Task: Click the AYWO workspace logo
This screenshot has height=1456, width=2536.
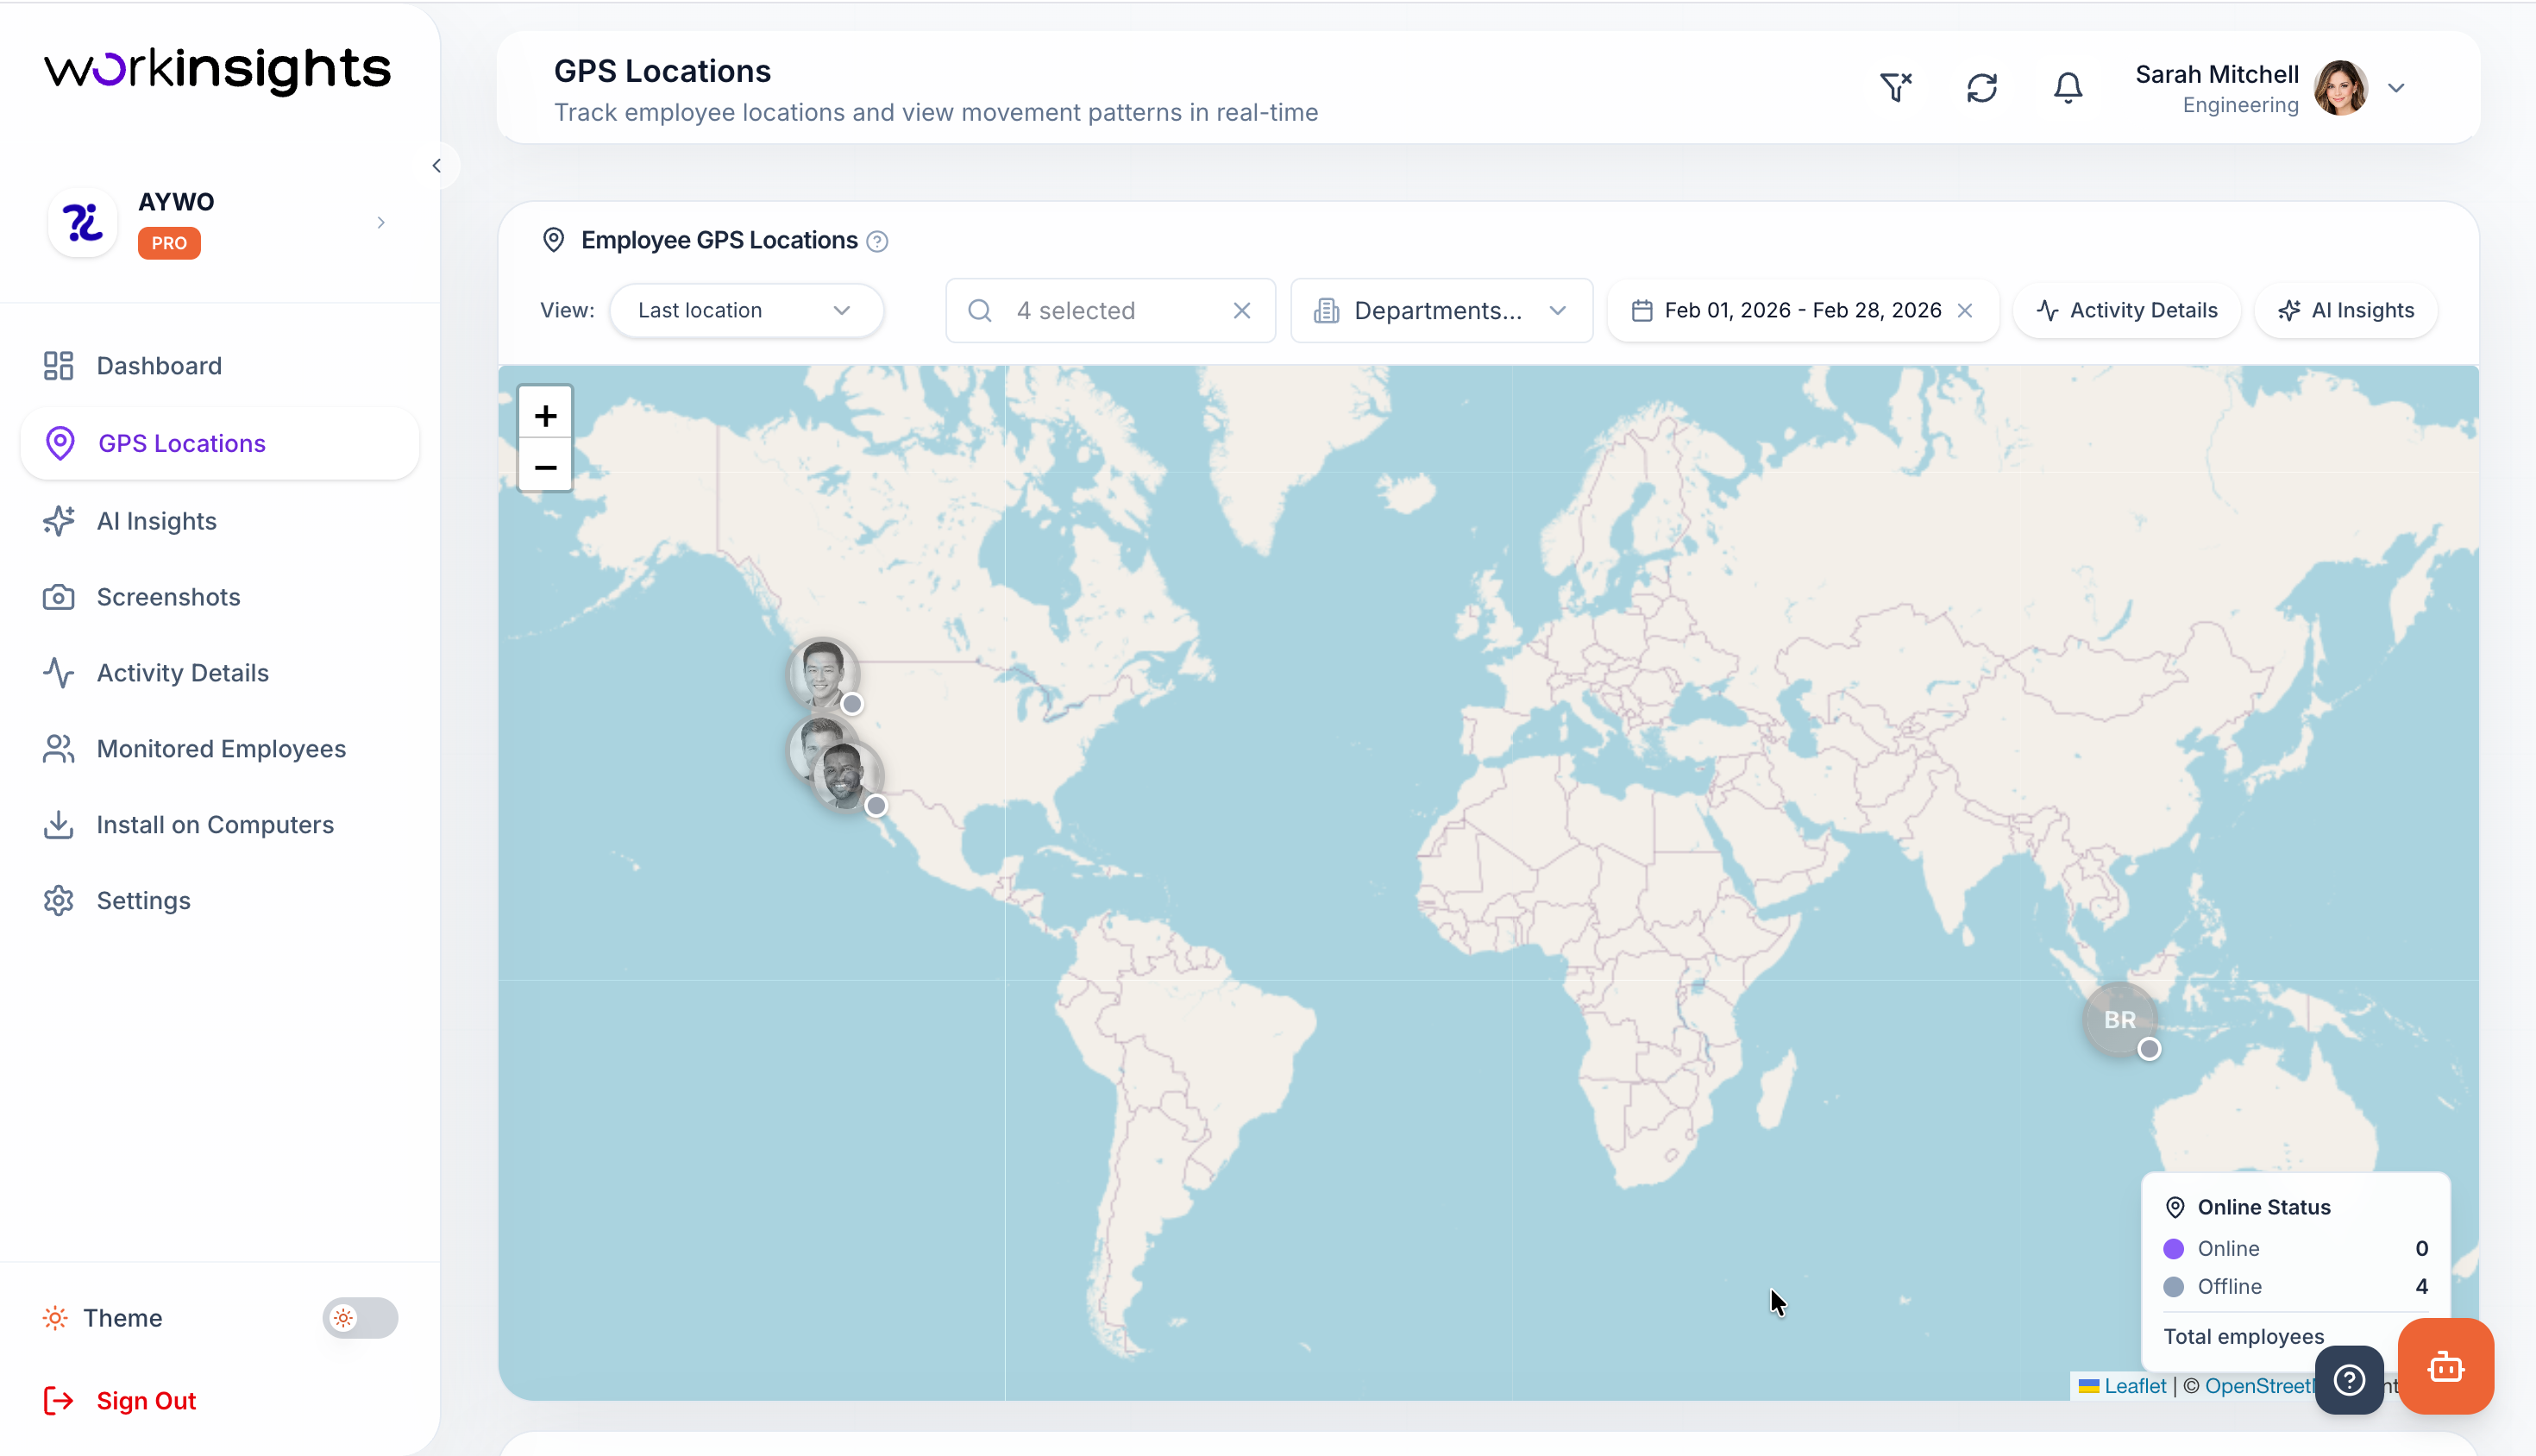Action: pos(83,222)
